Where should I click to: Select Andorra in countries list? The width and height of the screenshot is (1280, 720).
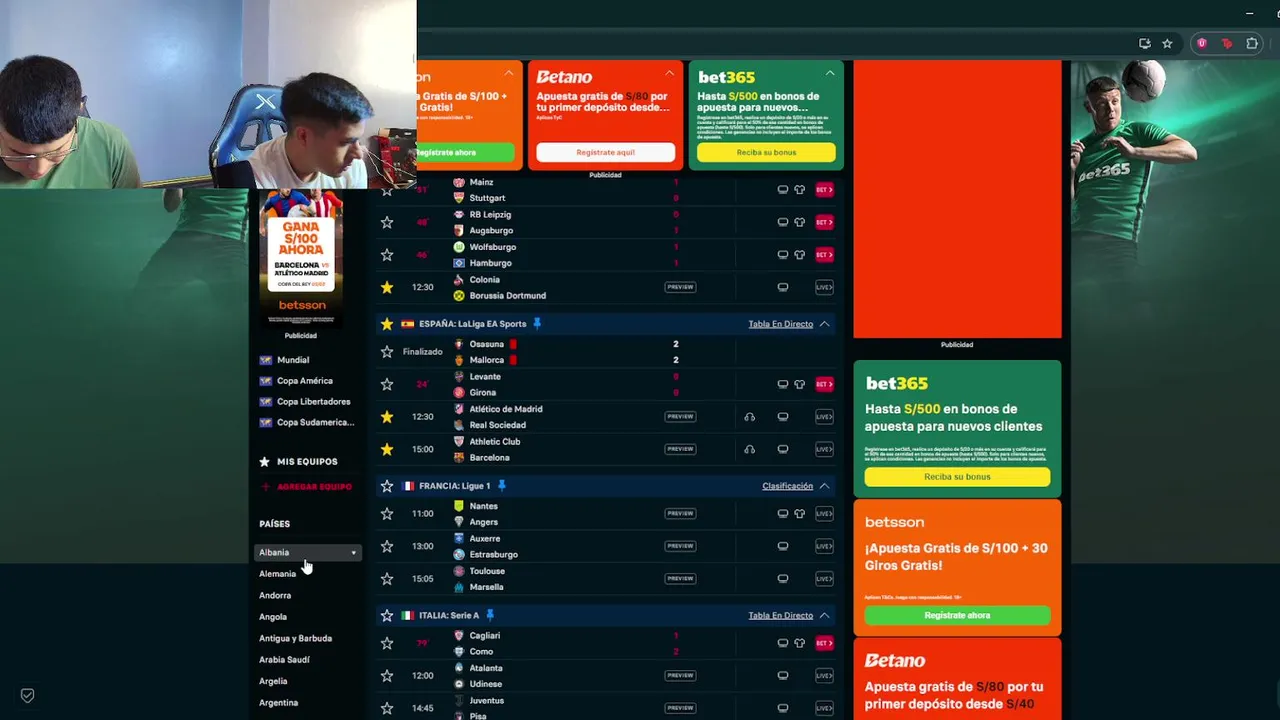coord(275,596)
